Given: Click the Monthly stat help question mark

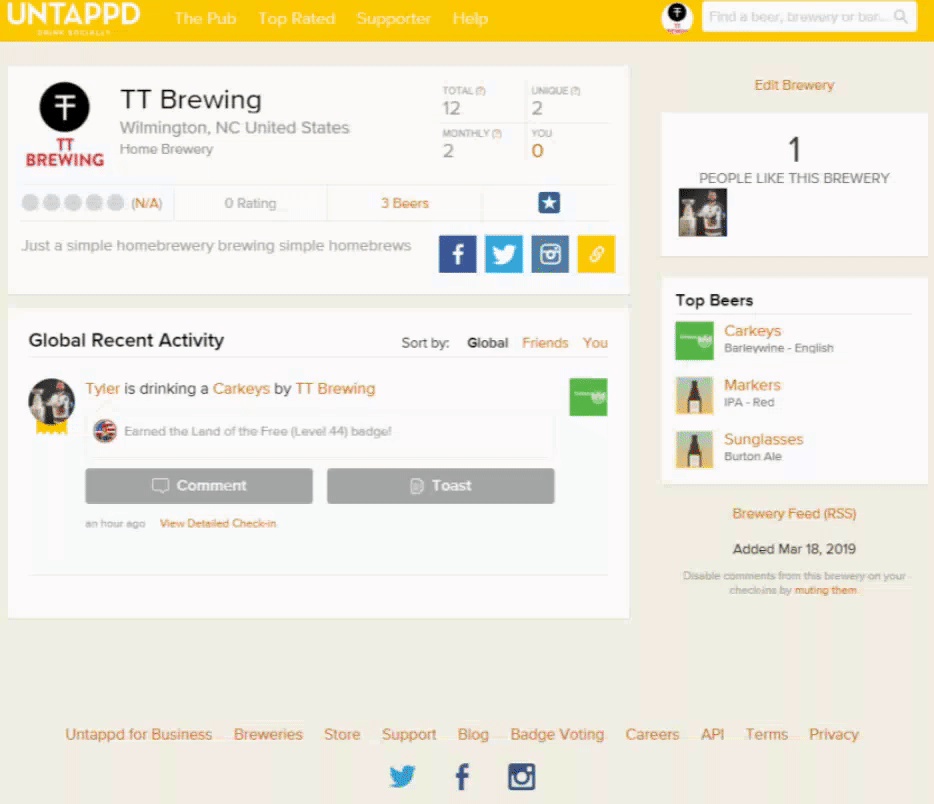Looking at the screenshot, I should pyautogui.click(x=497, y=133).
